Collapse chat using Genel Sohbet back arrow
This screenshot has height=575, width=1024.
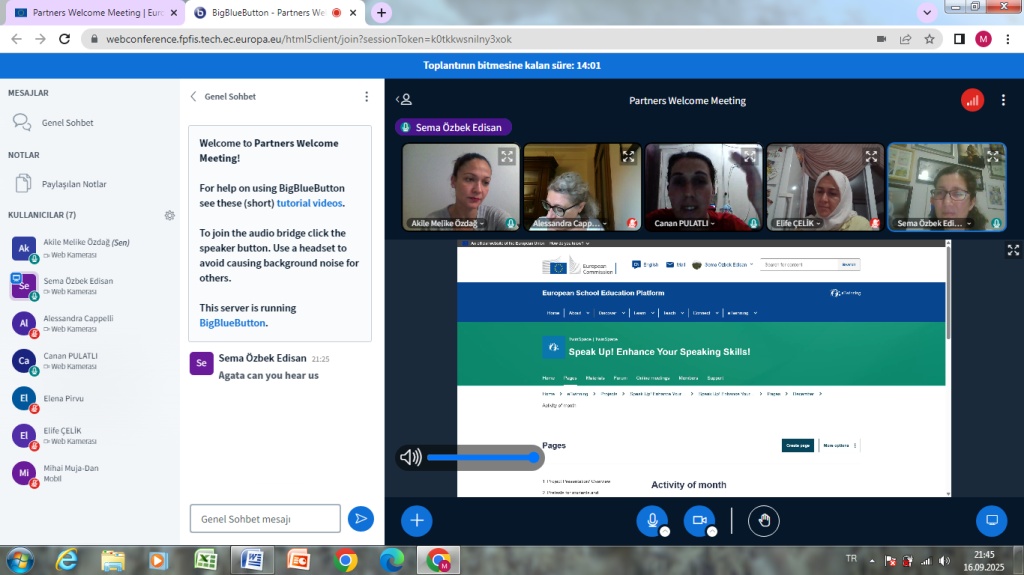(x=194, y=97)
